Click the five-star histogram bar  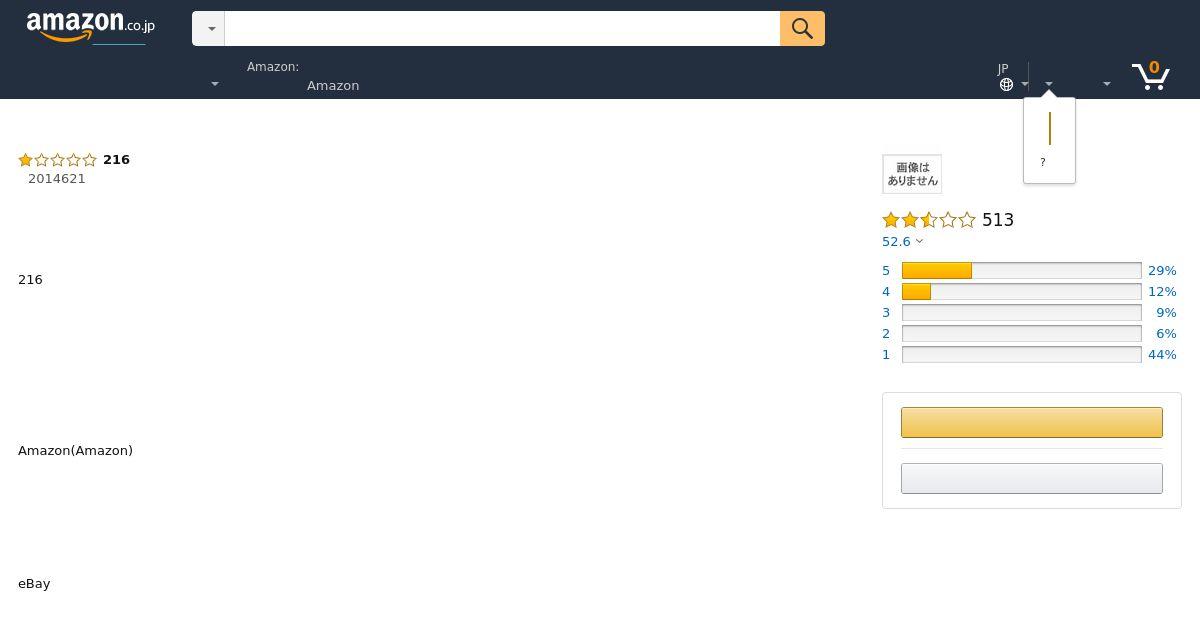[1021, 271]
